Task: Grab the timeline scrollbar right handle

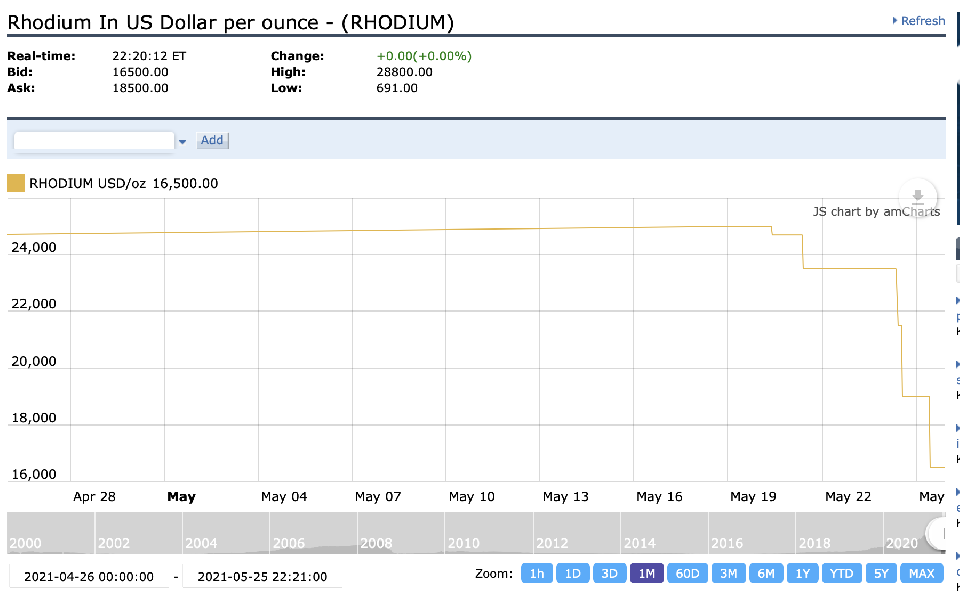Action: click(938, 532)
